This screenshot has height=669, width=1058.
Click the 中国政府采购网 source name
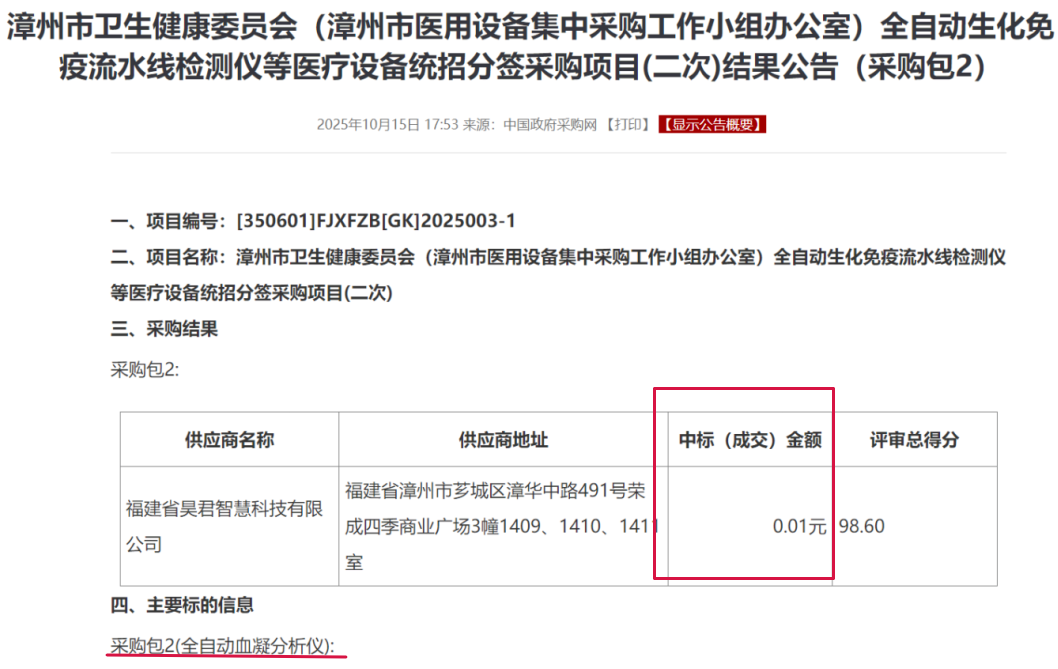tap(550, 125)
